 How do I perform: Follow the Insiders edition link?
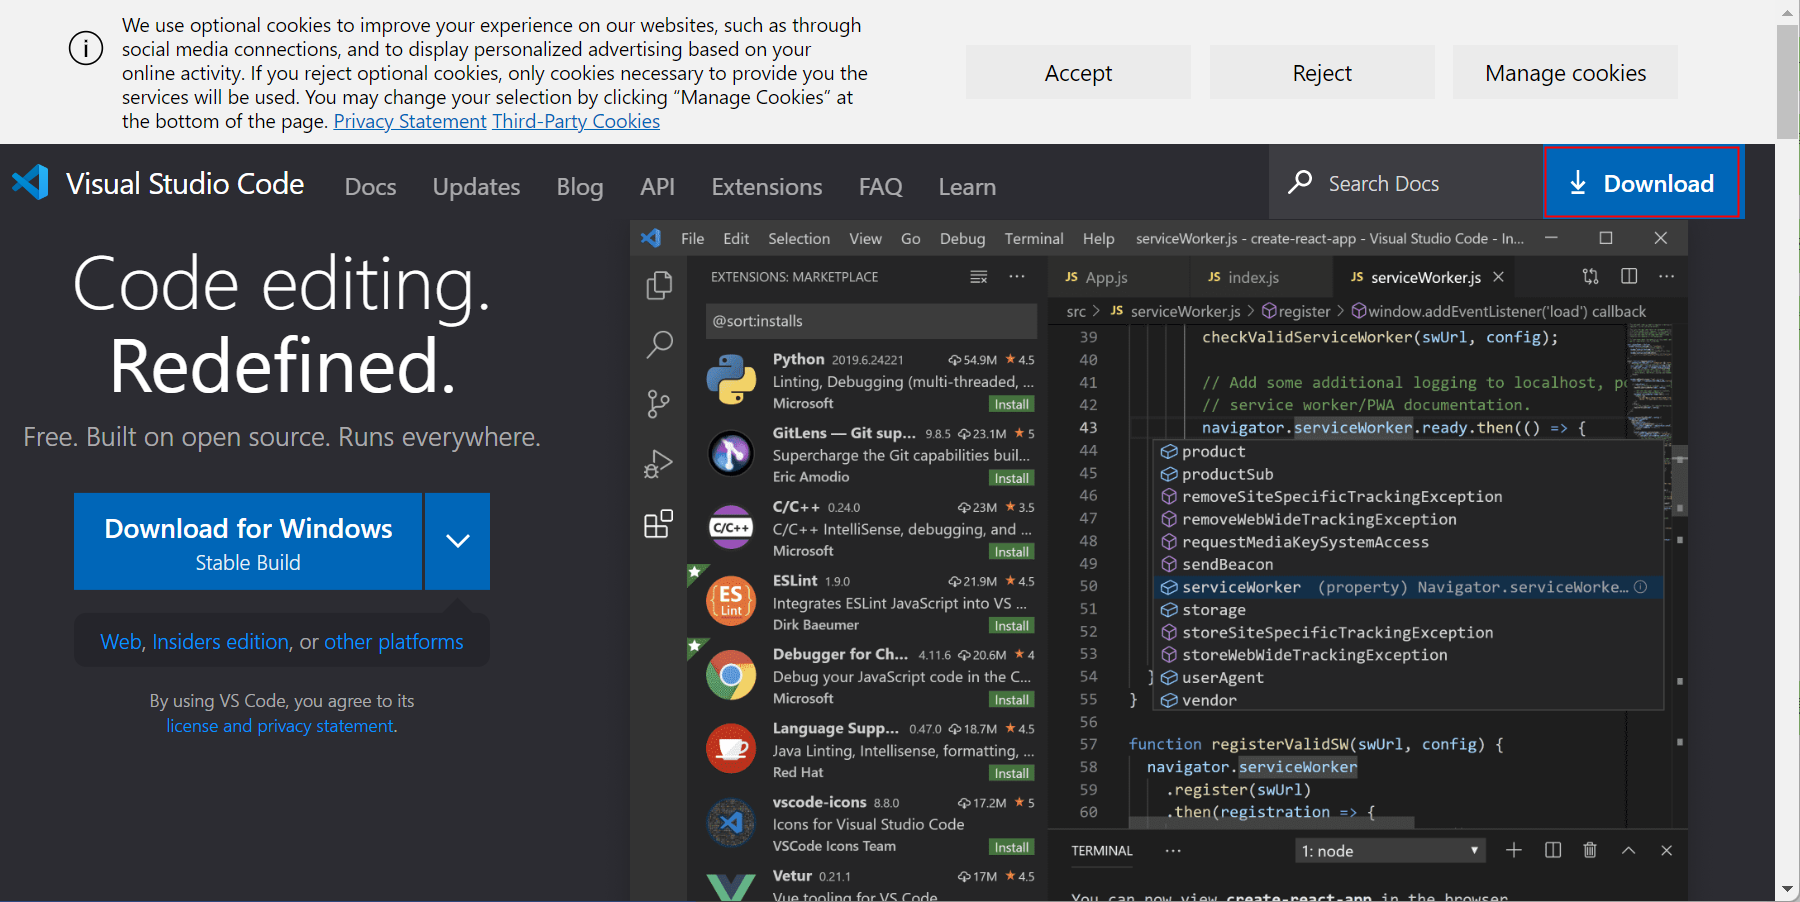221,642
